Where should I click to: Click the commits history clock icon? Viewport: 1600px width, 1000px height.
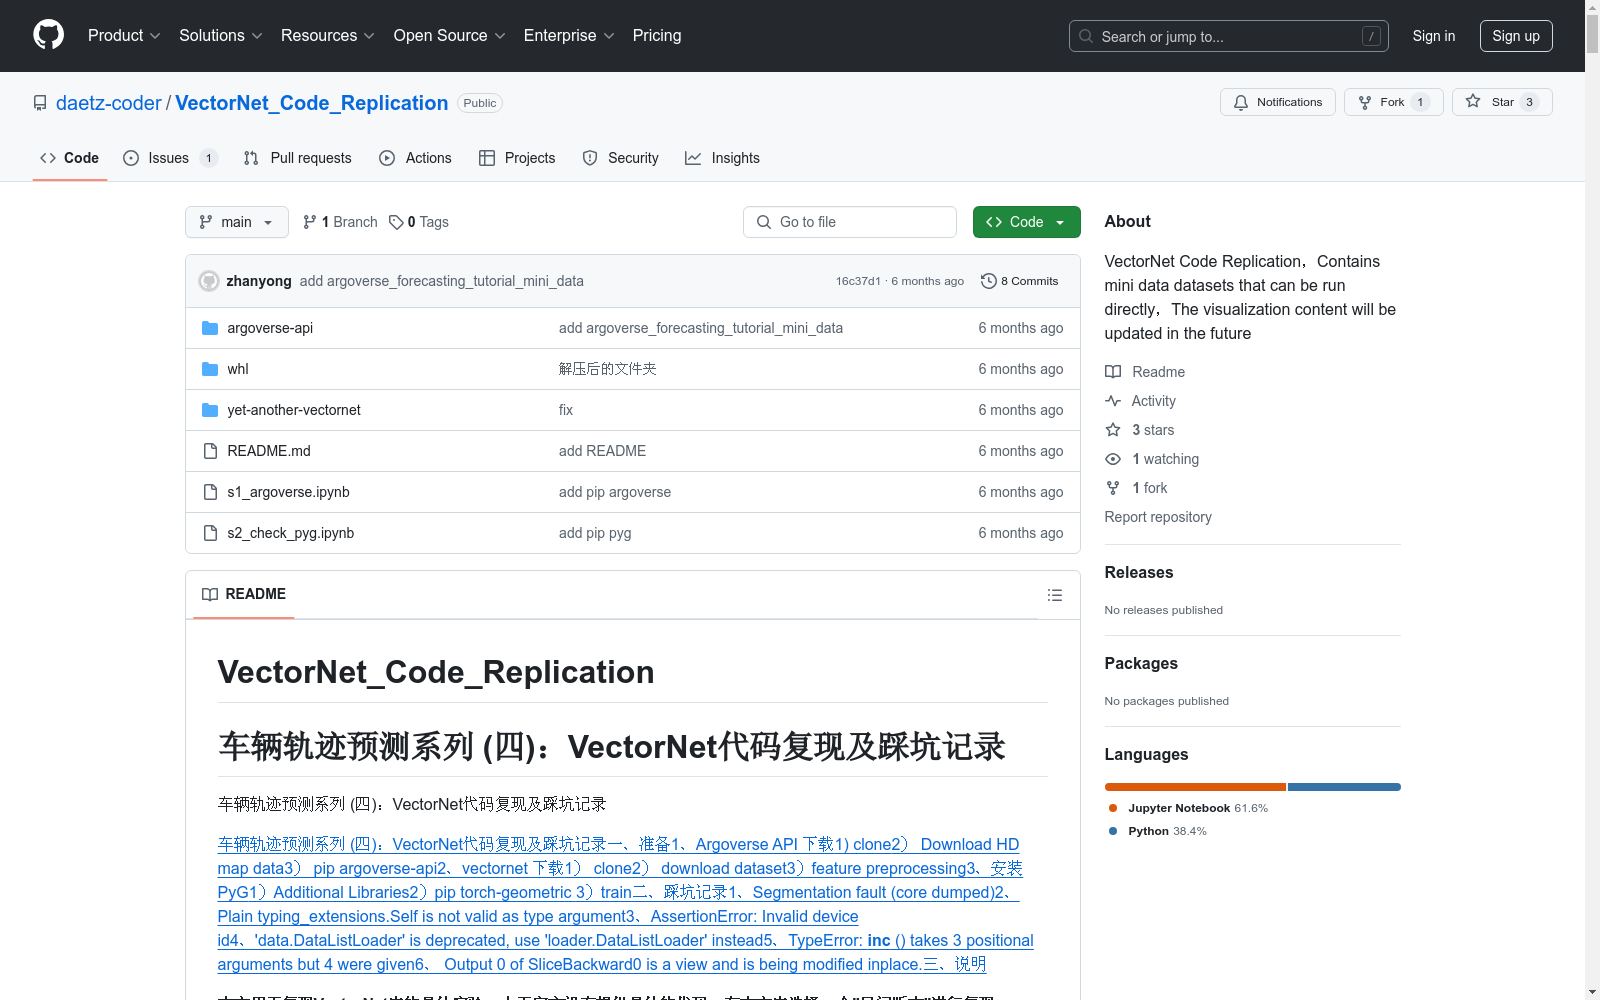tap(988, 281)
